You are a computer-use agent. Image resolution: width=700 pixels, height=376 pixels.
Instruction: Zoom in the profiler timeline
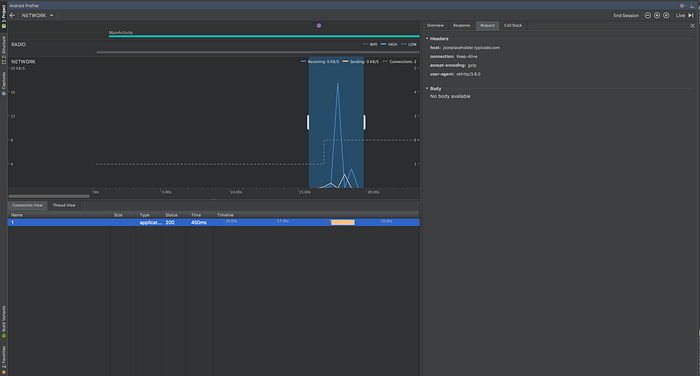pyautogui.click(x=657, y=15)
